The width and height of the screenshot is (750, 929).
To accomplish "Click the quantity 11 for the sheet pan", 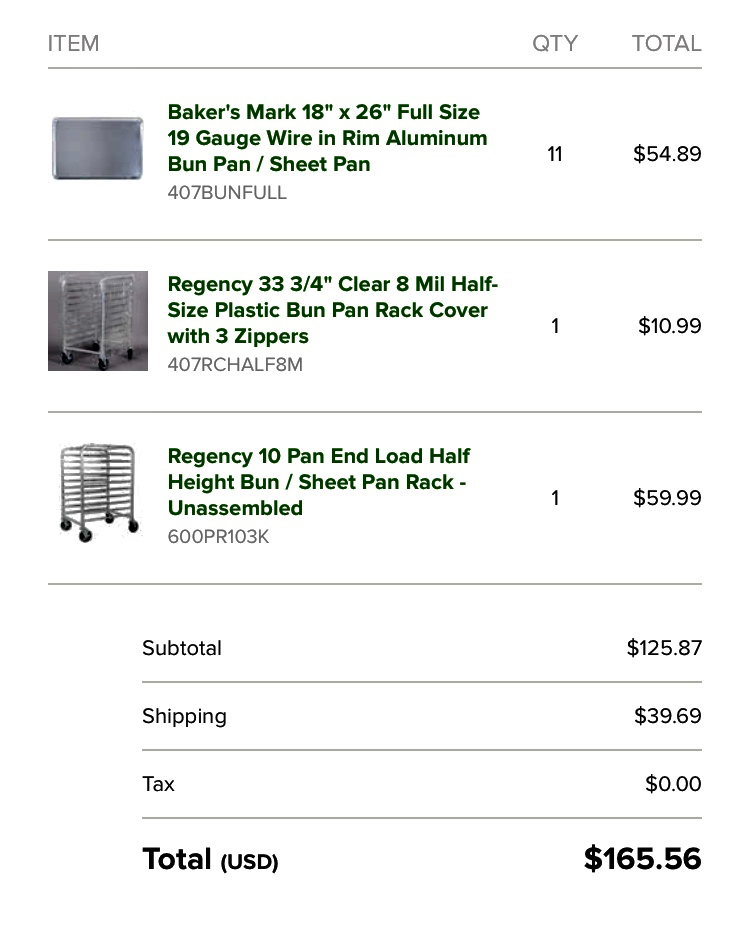I will tap(555, 154).
